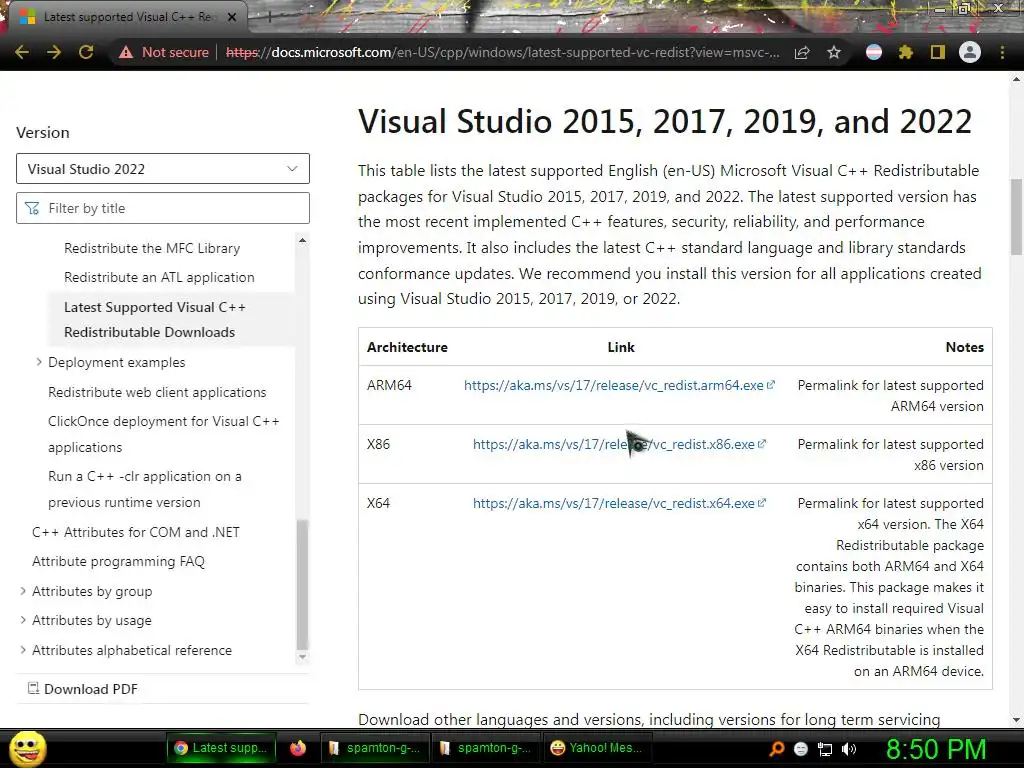Open the vc_redist.x86.exe download link
The image size is (1024, 768).
[x=619, y=444]
